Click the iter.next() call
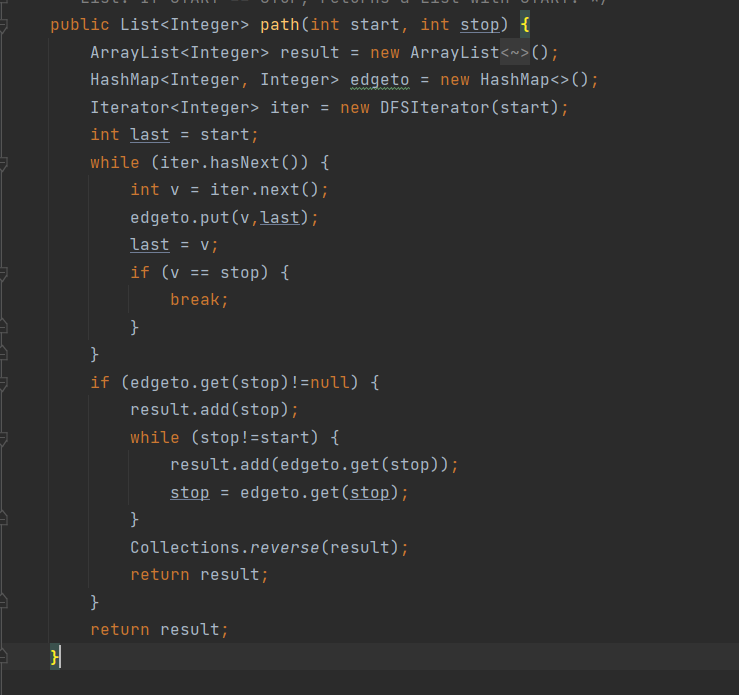Viewport: 739px width, 695px height. click(269, 189)
